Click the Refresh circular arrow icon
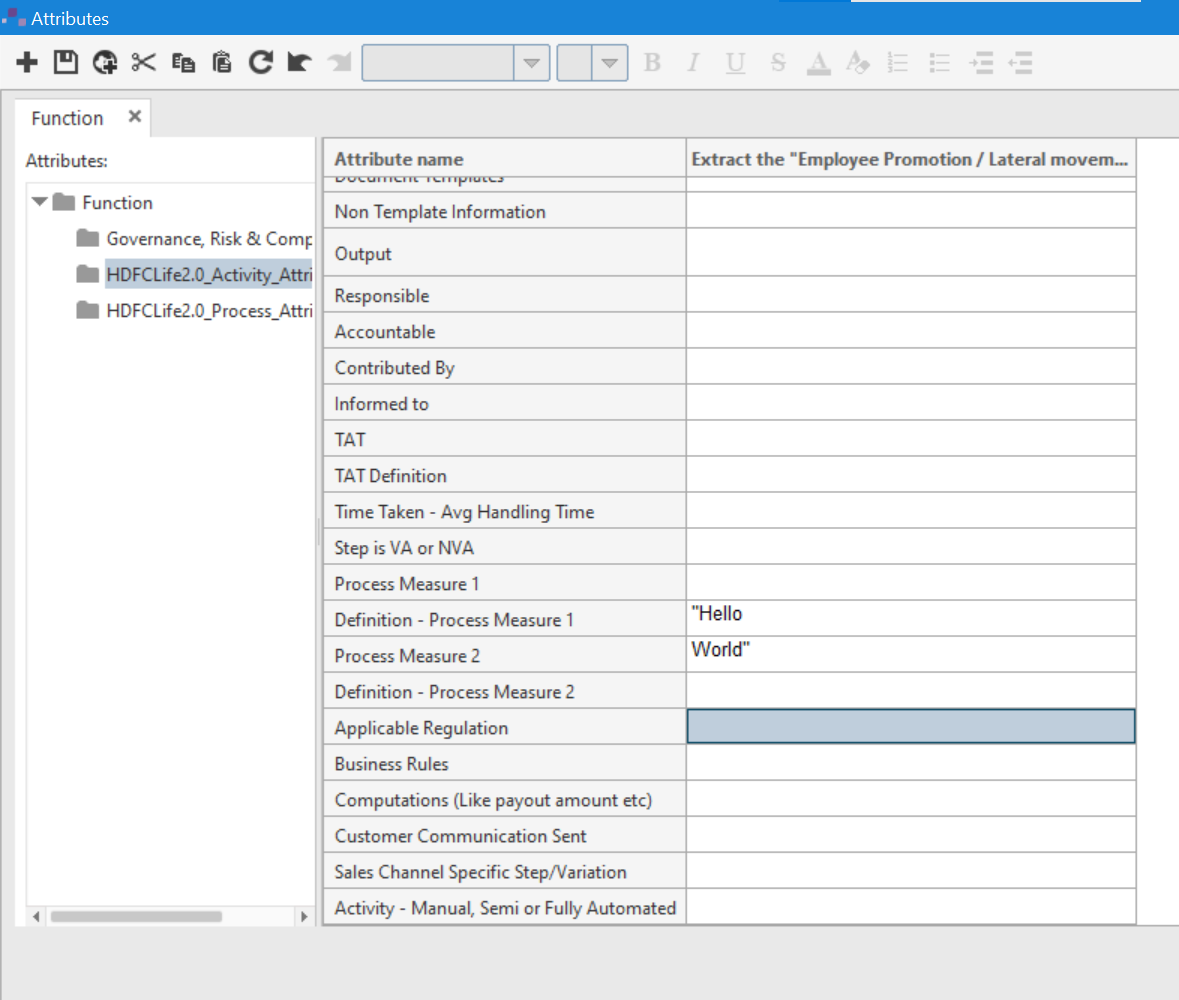 point(260,63)
